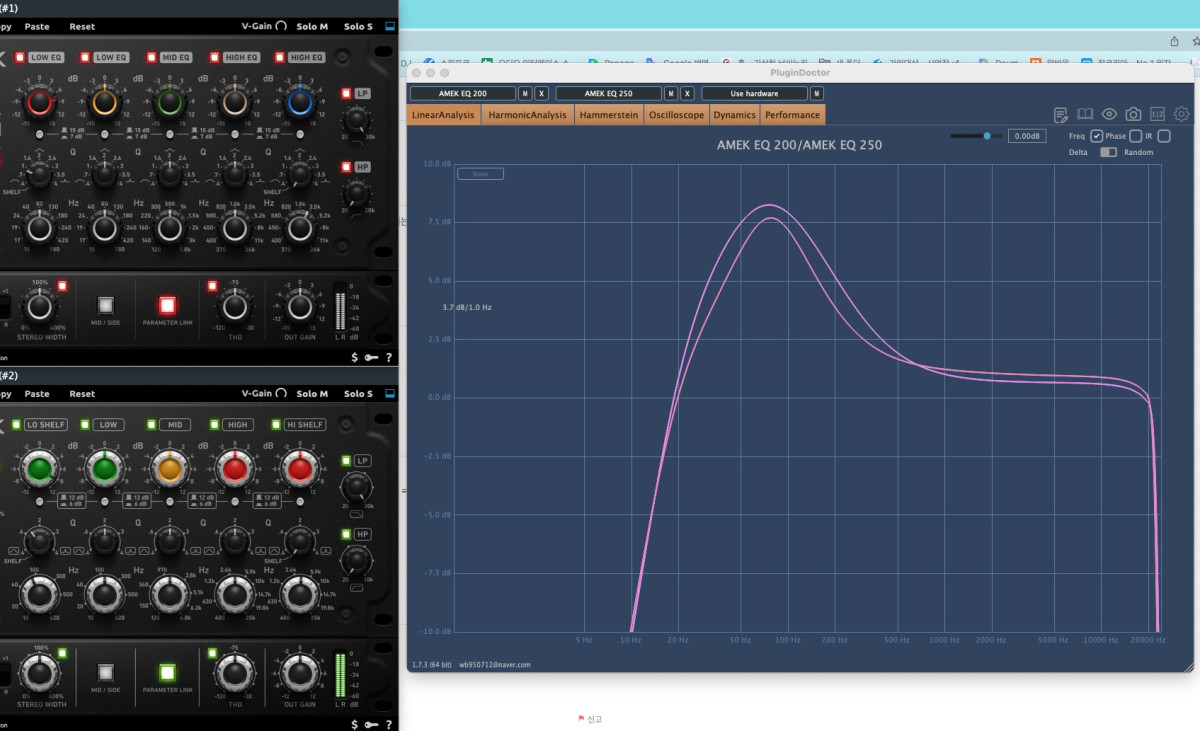Open the manual book icon in PluginDoctor

click(1085, 114)
